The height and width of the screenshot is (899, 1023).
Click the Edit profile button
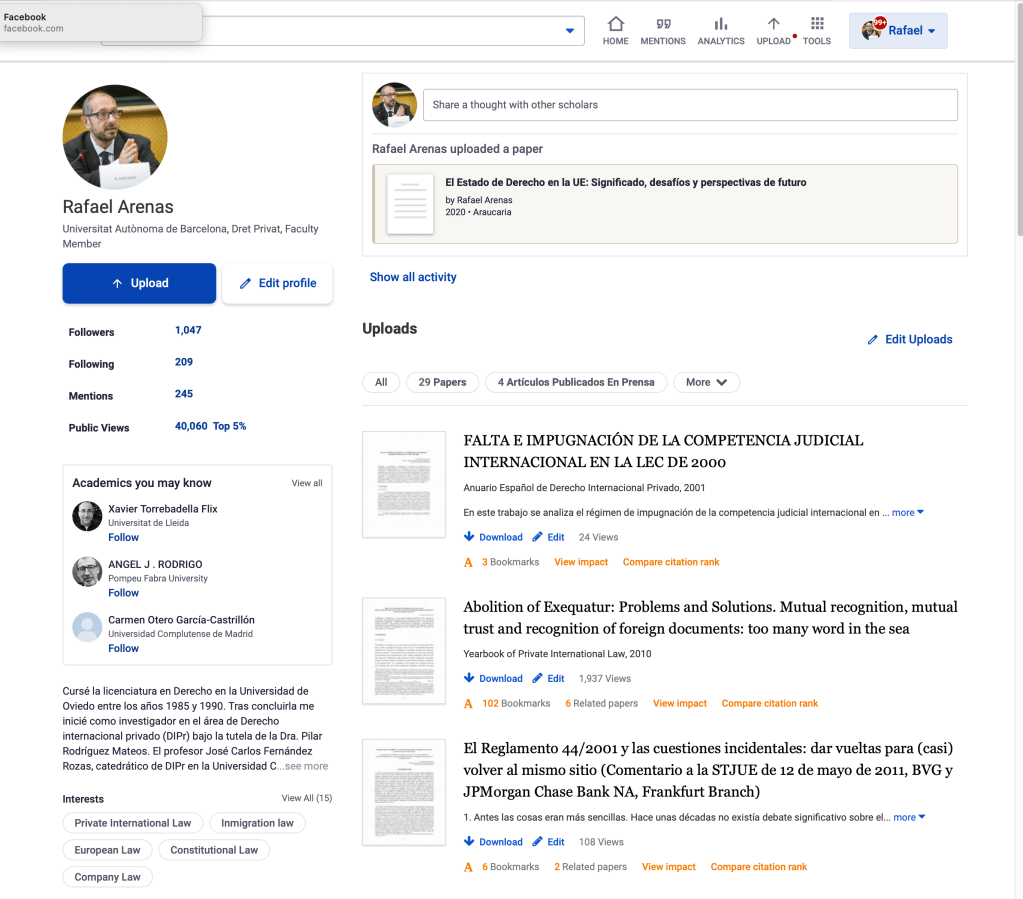tap(277, 283)
